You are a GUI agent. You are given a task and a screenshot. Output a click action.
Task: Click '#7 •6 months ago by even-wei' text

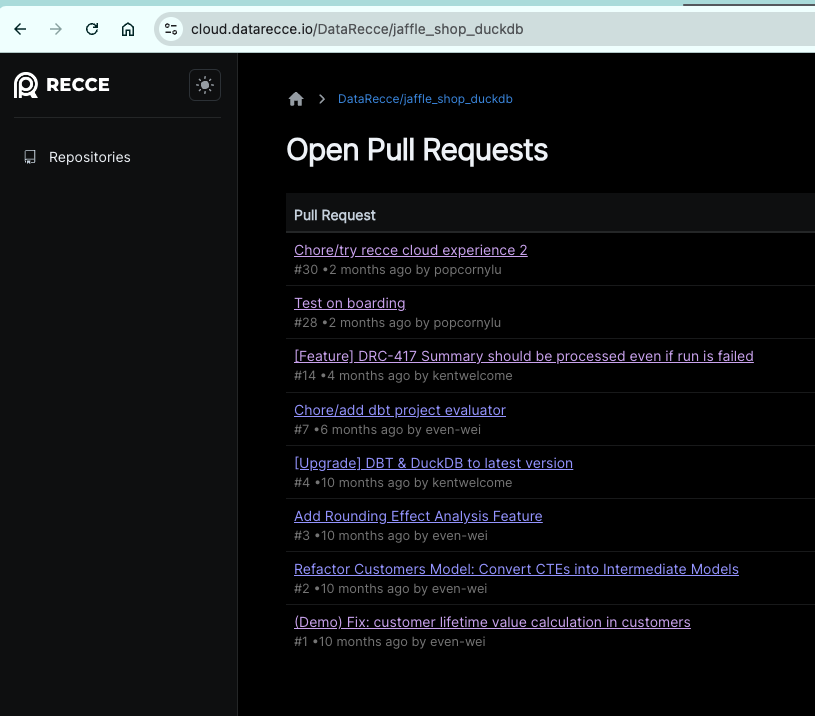click(x=387, y=430)
